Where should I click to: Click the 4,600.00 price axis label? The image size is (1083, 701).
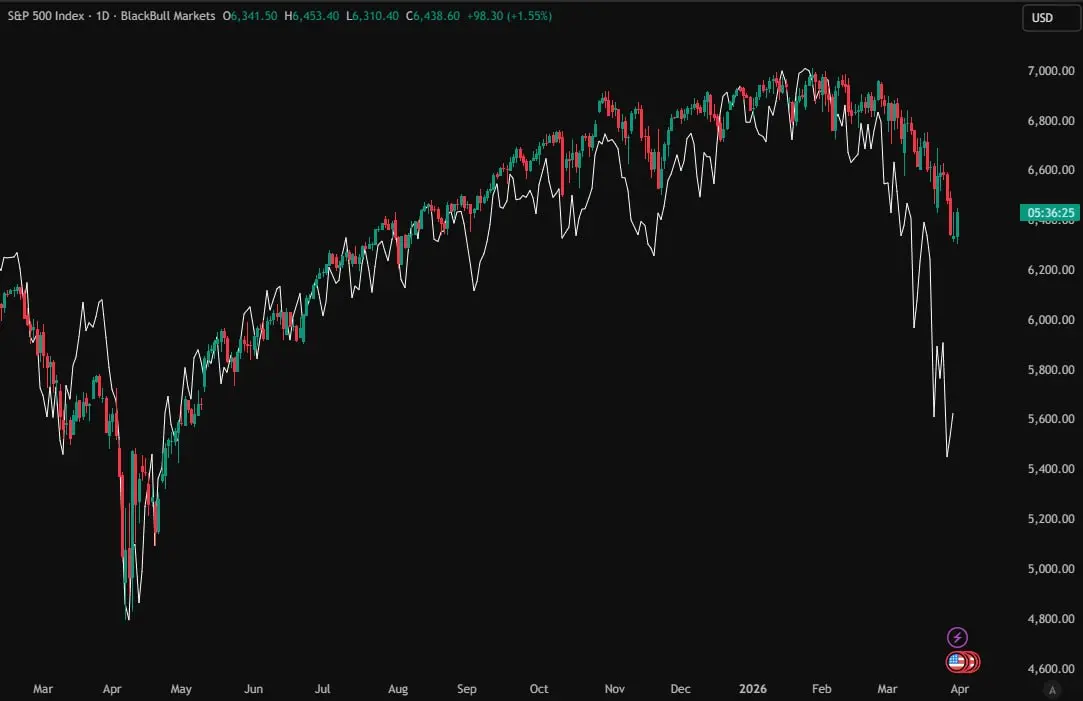pos(1051,669)
